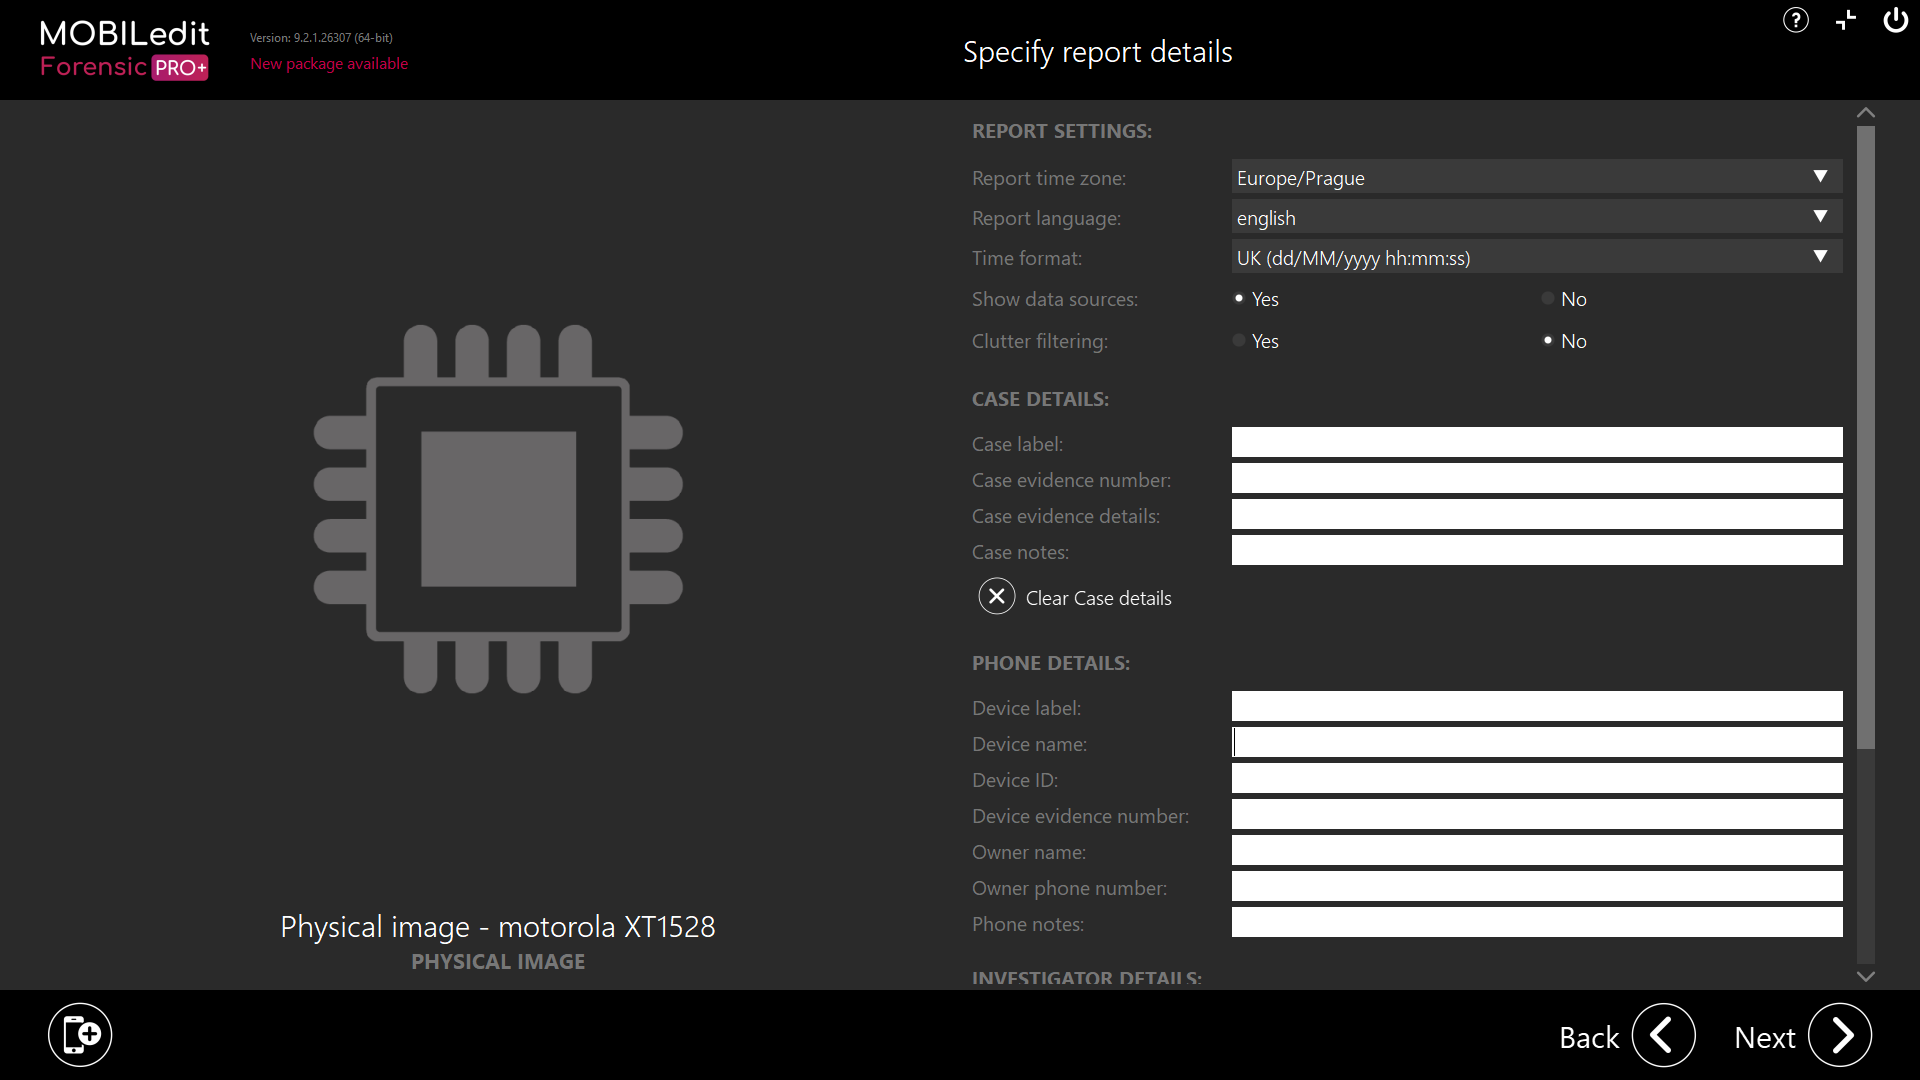Click the scrollbar down arrow

click(x=1865, y=976)
